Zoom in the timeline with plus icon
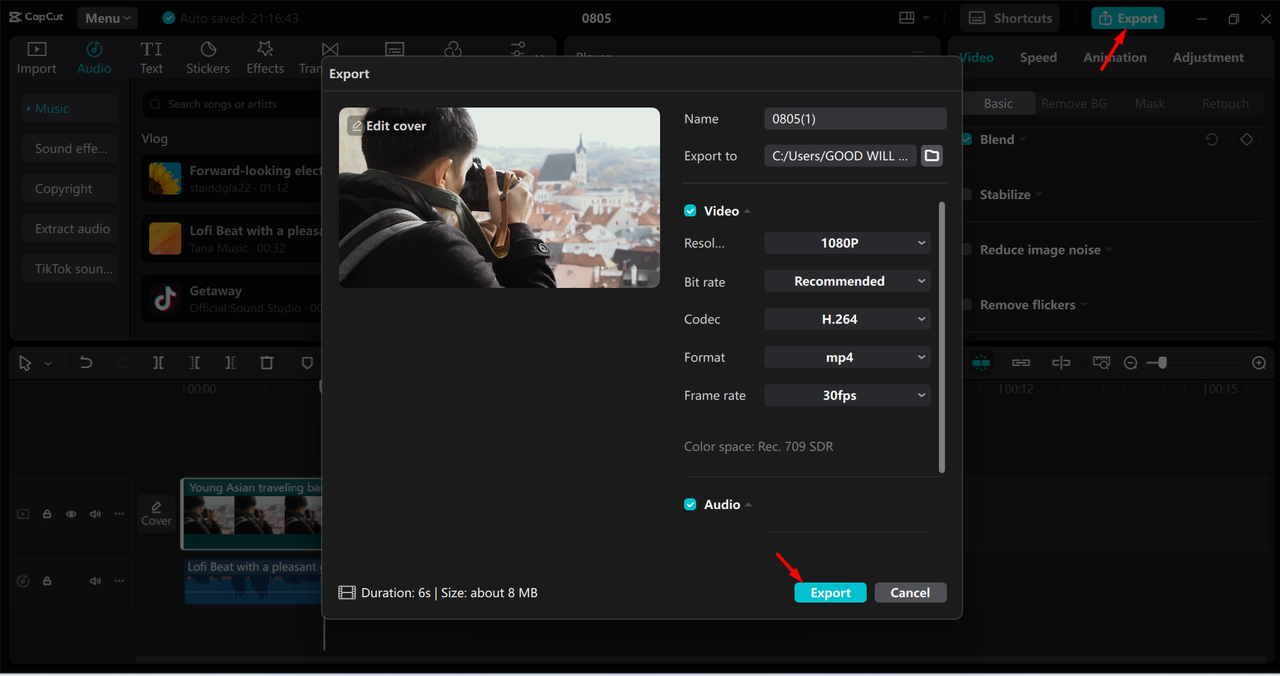The width and height of the screenshot is (1280, 676). pos(1259,363)
